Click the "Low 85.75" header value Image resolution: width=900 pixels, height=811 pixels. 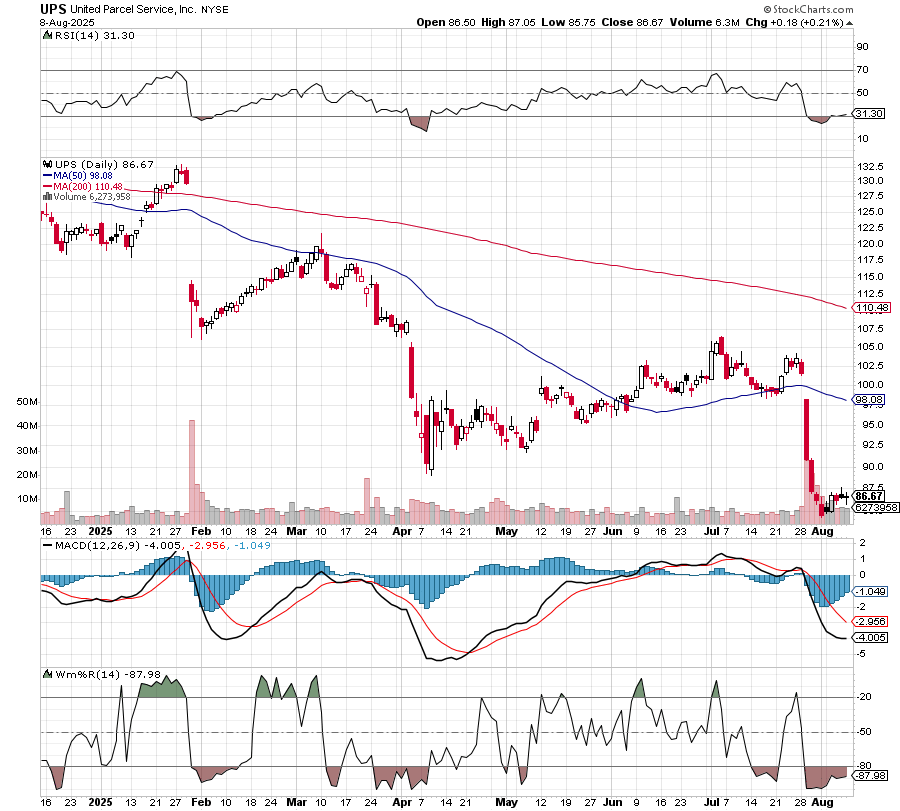click(x=568, y=22)
